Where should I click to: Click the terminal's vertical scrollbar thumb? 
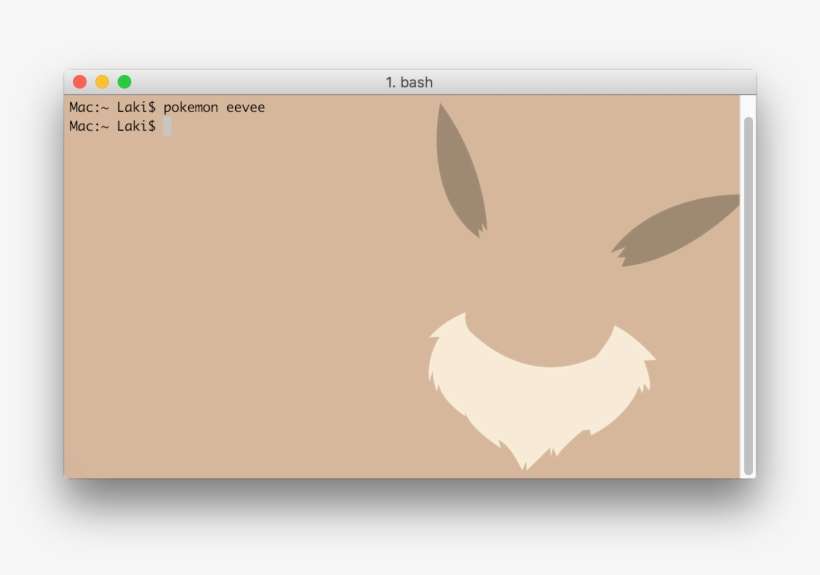(x=748, y=296)
